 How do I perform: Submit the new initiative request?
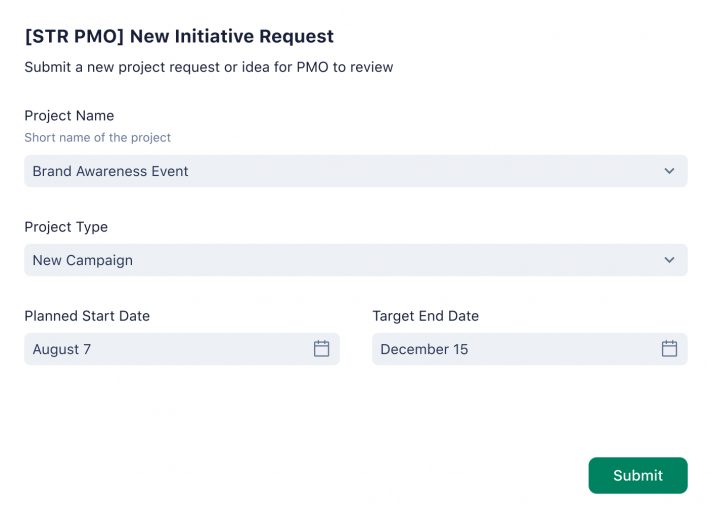click(x=638, y=475)
